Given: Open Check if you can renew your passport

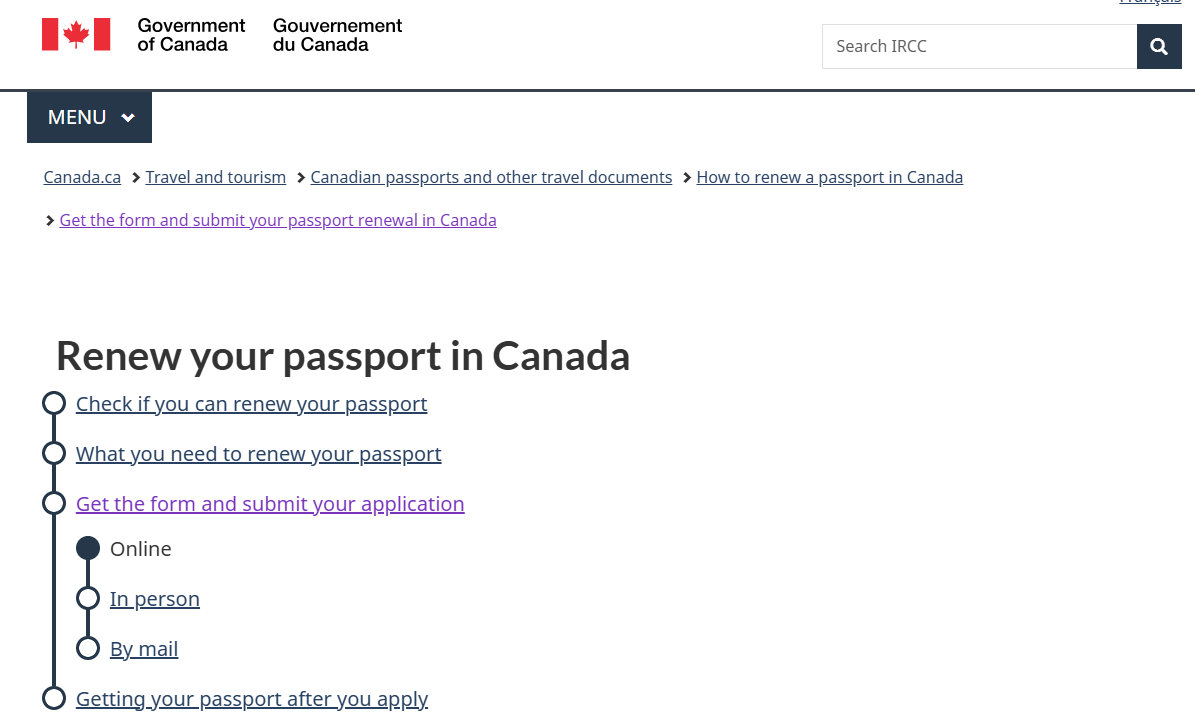Looking at the screenshot, I should (251, 404).
